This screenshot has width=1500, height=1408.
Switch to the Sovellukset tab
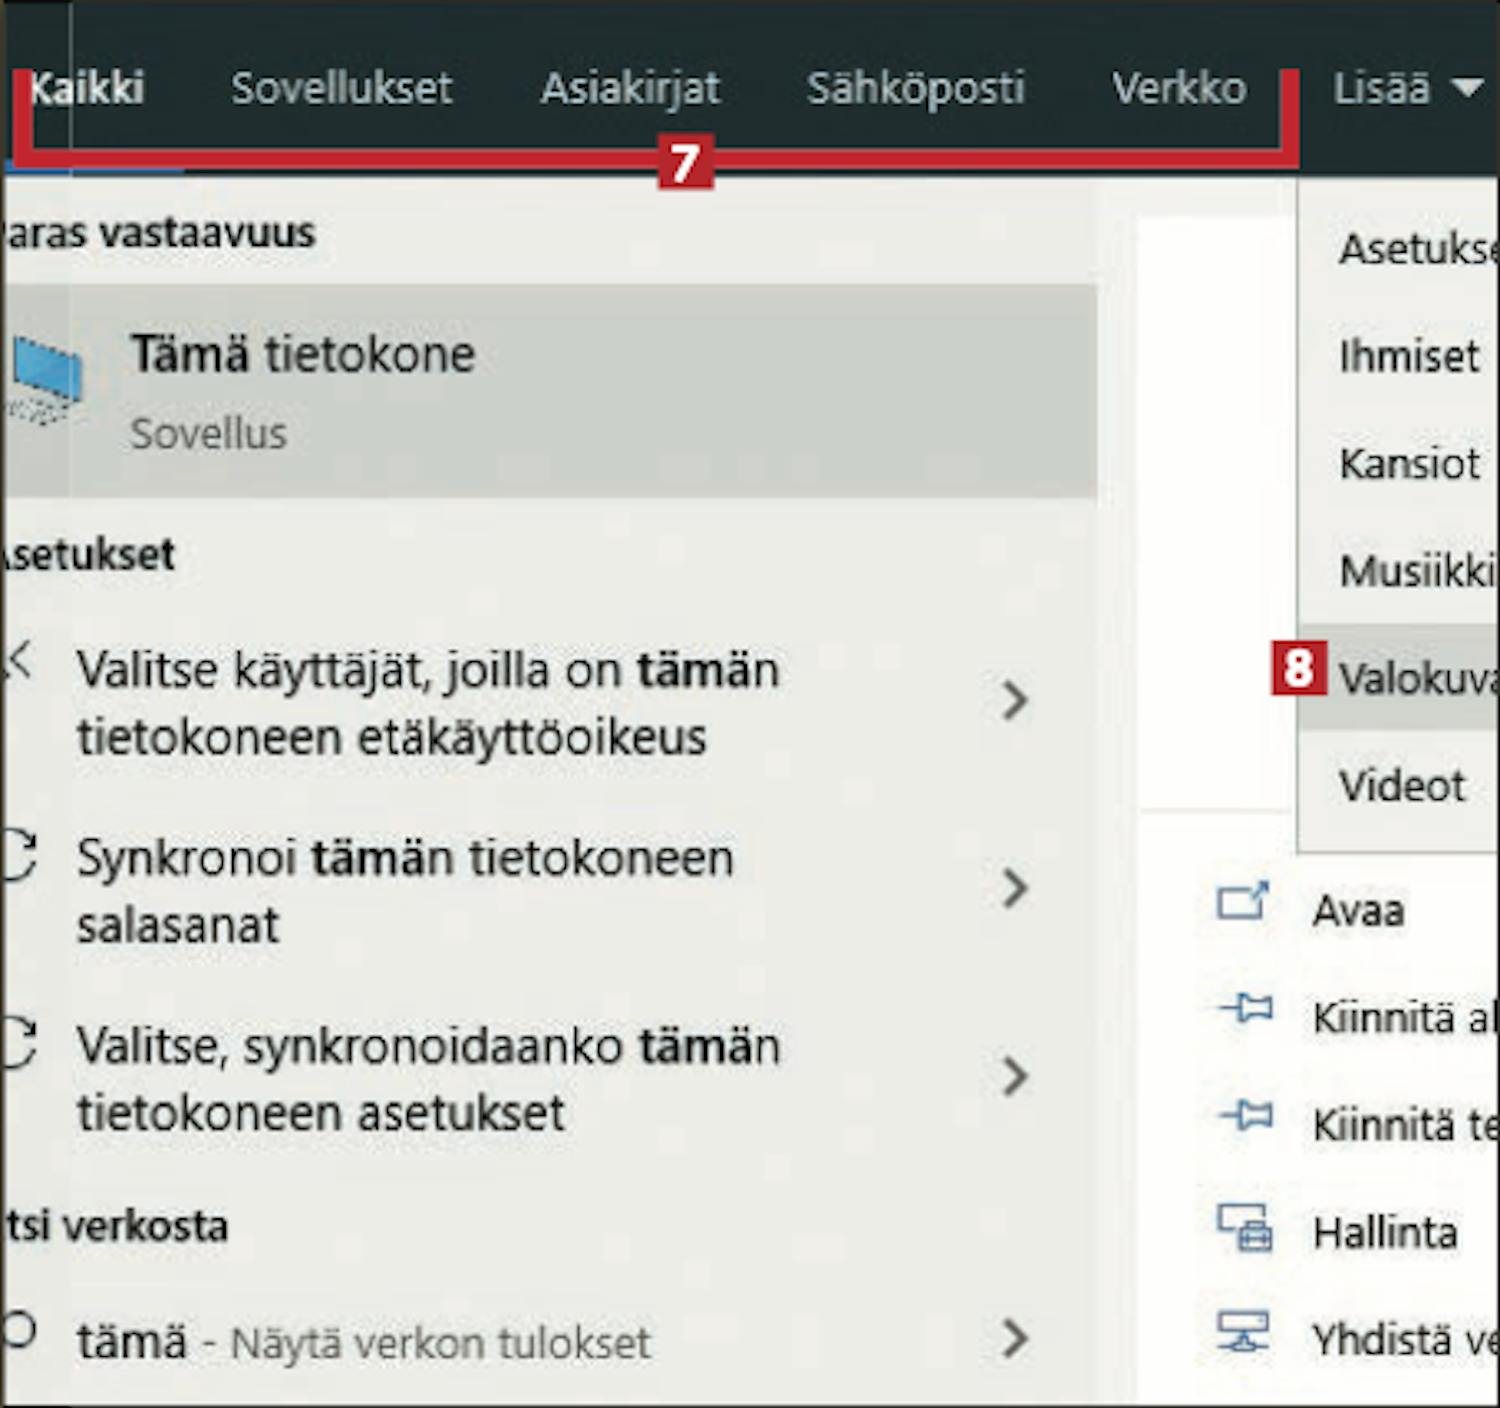point(341,89)
